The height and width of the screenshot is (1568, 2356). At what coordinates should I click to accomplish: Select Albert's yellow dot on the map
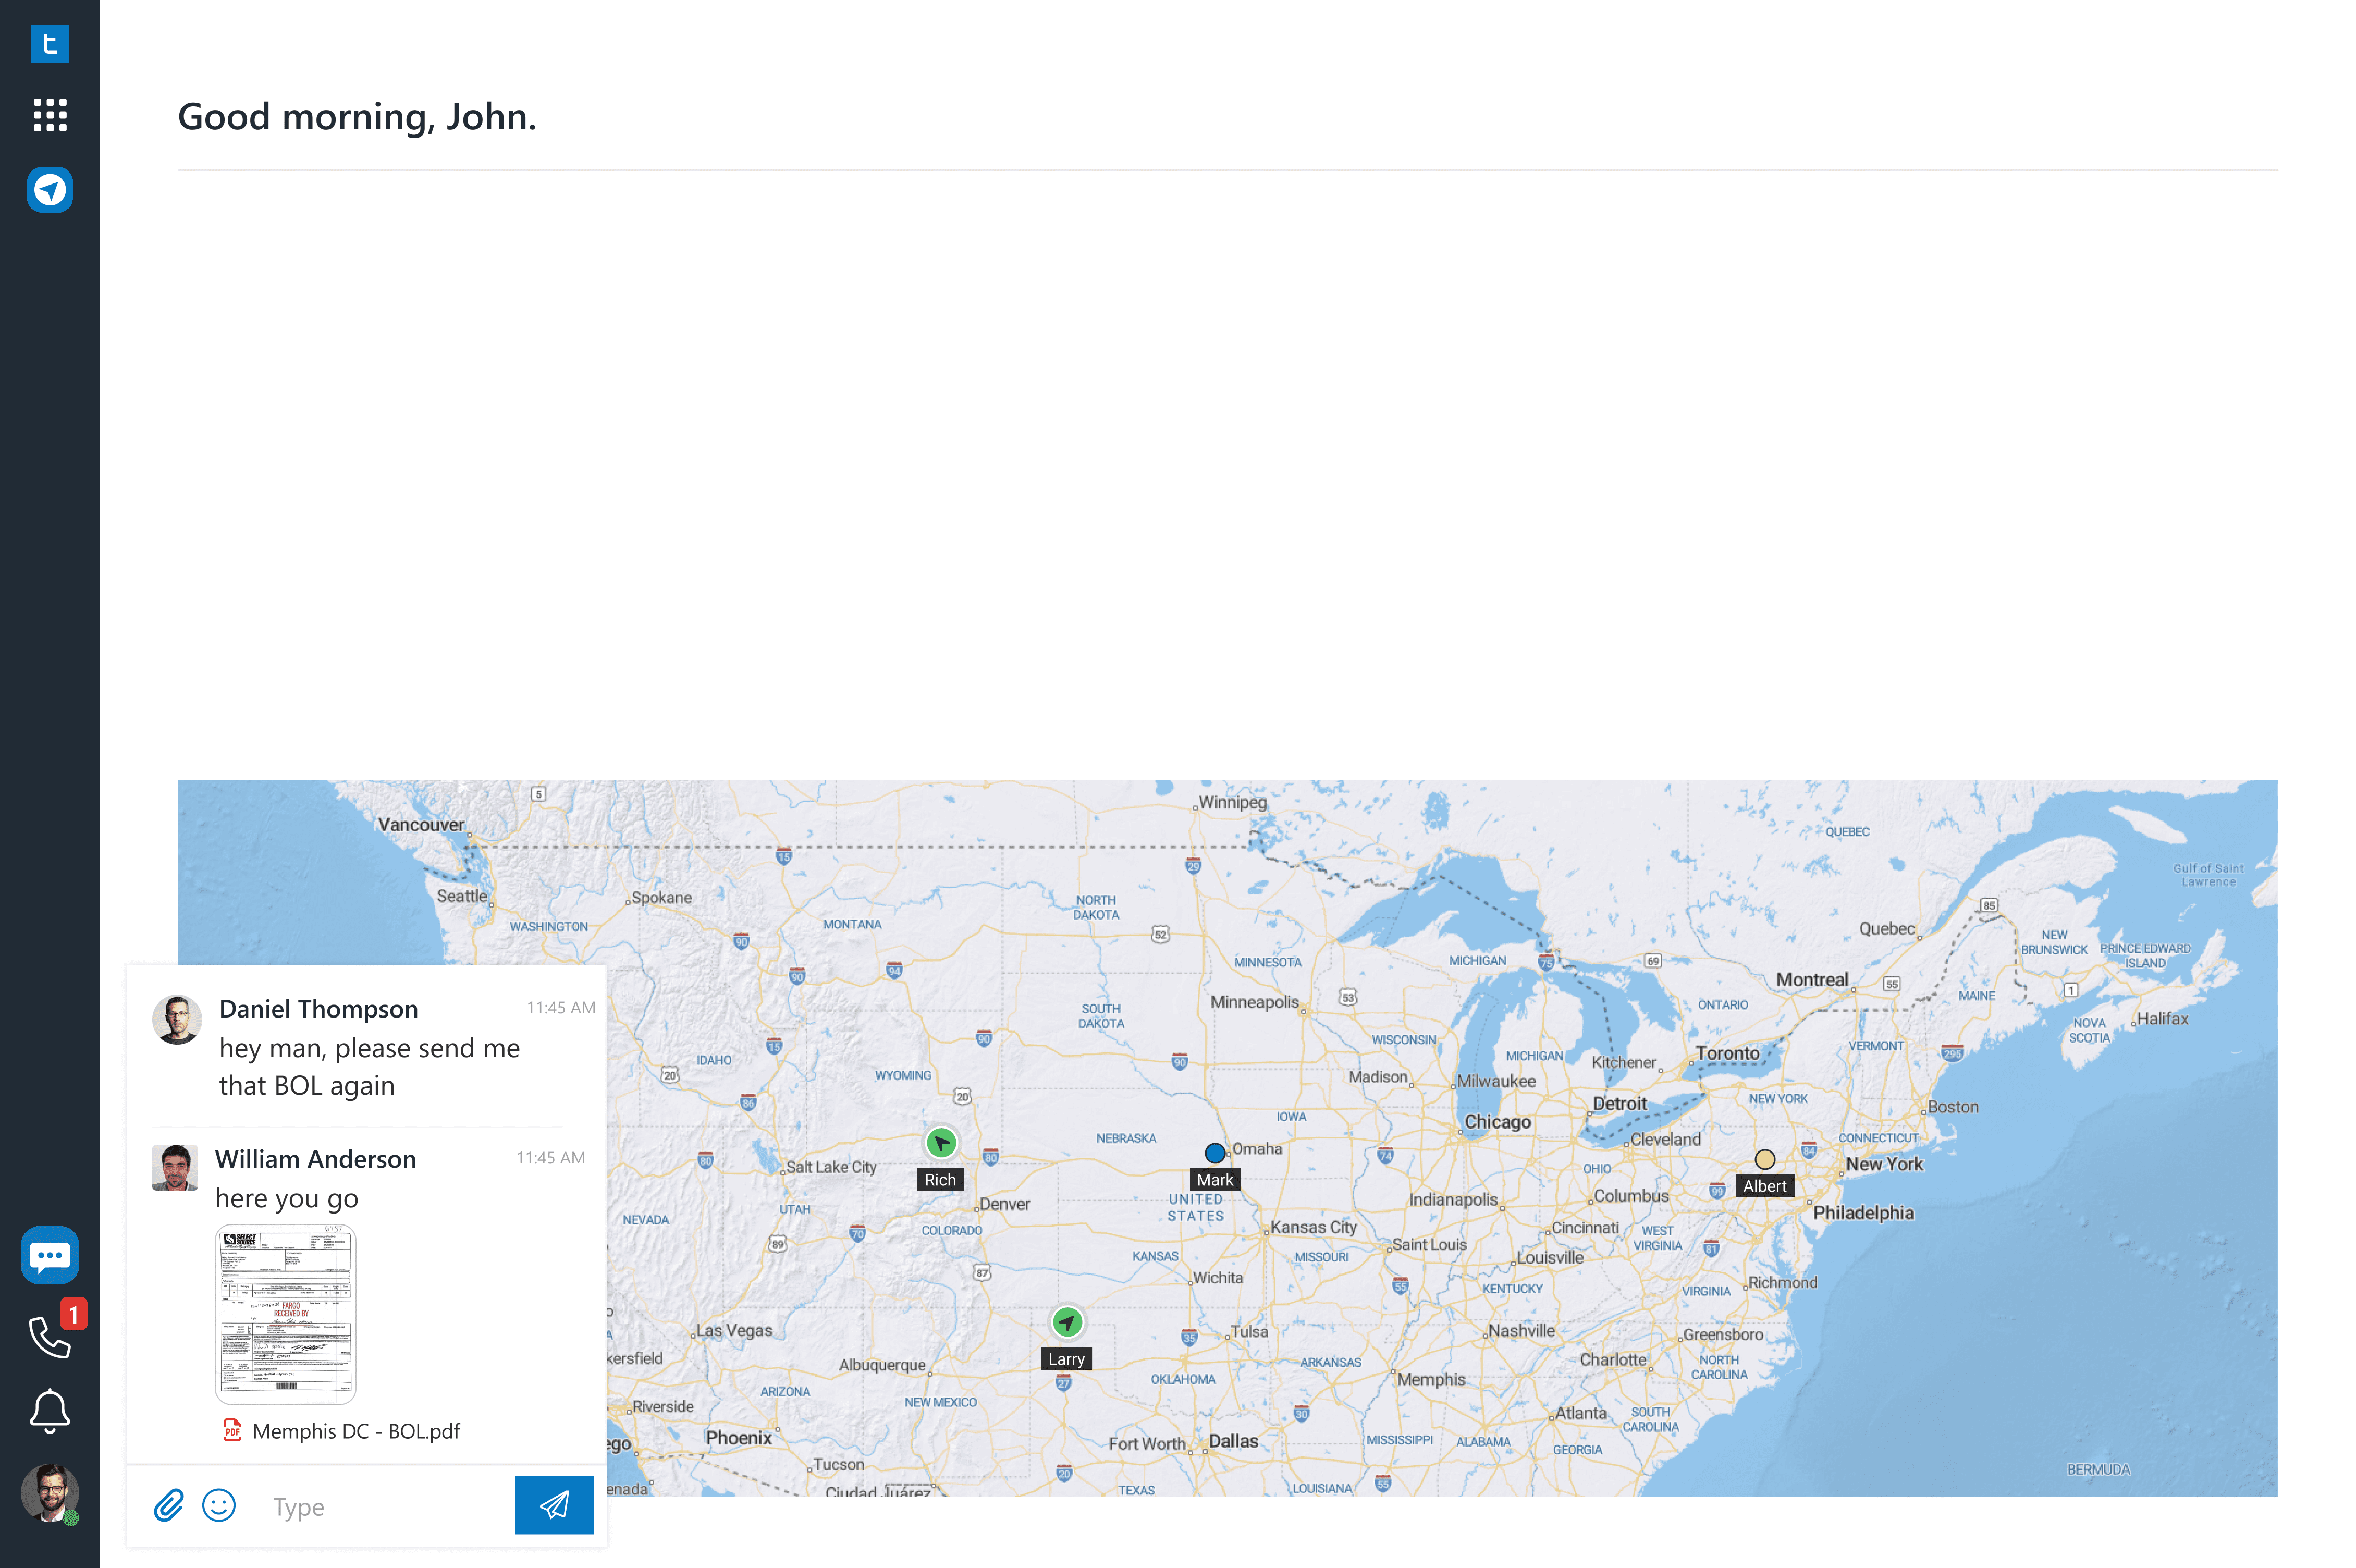coord(1764,1159)
